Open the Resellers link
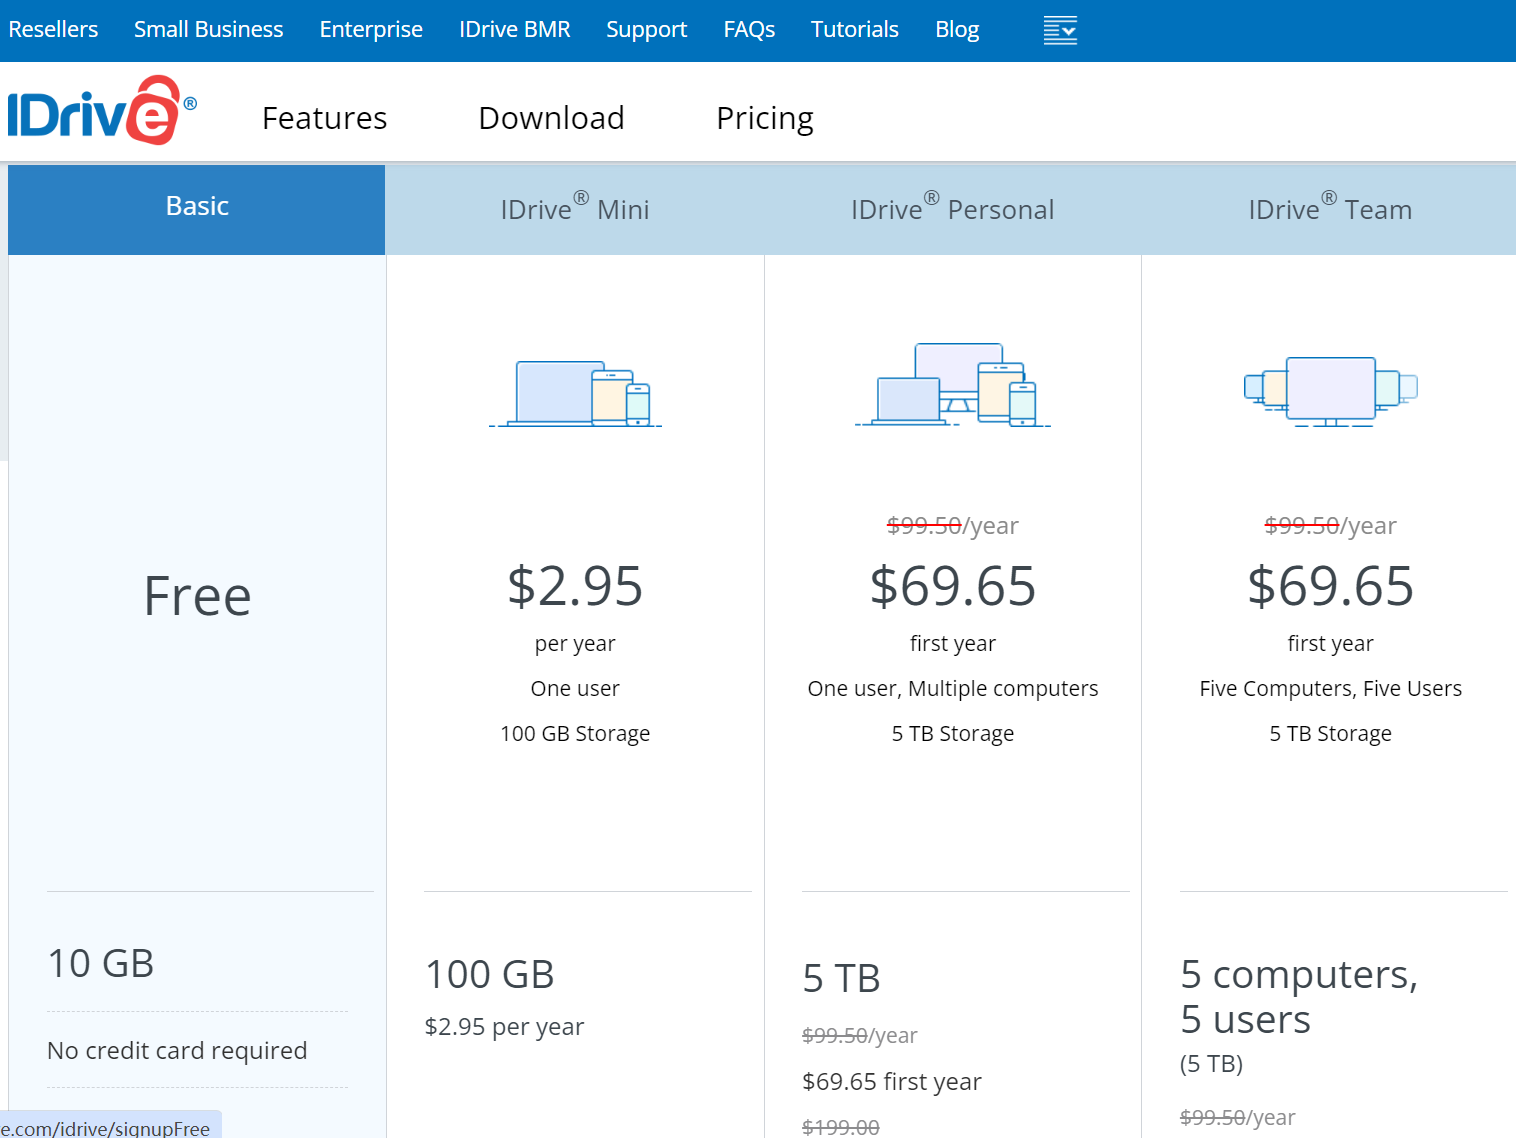Screen dimensions: 1516x1138 click(x=53, y=30)
